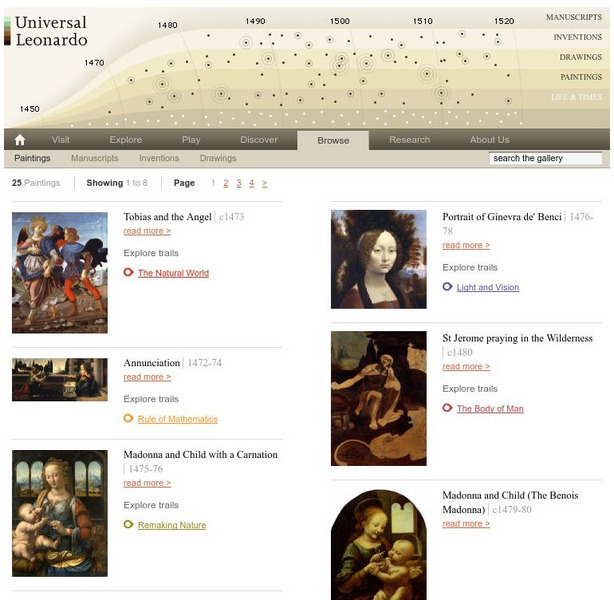The image size is (614, 600).
Task: Open the Browse tab
Action: click(333, 140)
